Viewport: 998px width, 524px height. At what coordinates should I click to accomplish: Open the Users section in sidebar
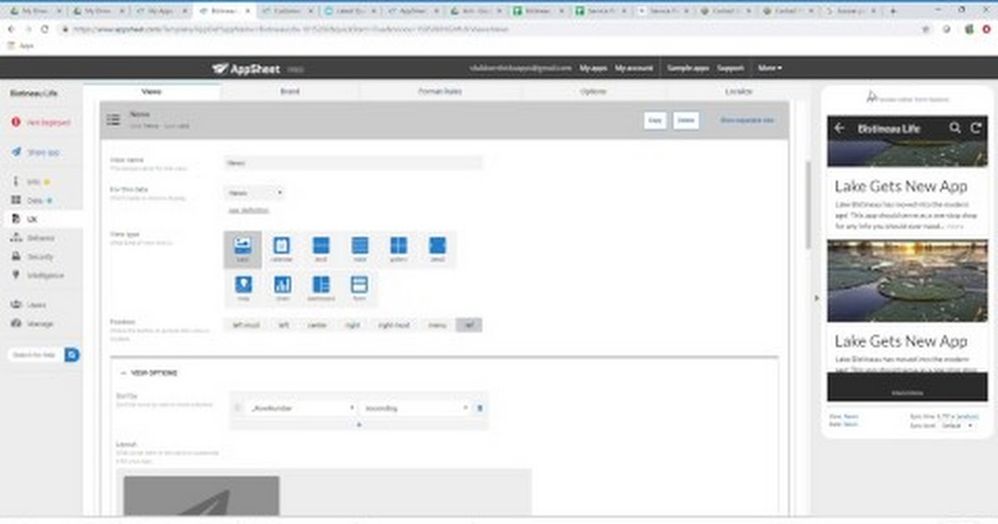click(36, 305)
